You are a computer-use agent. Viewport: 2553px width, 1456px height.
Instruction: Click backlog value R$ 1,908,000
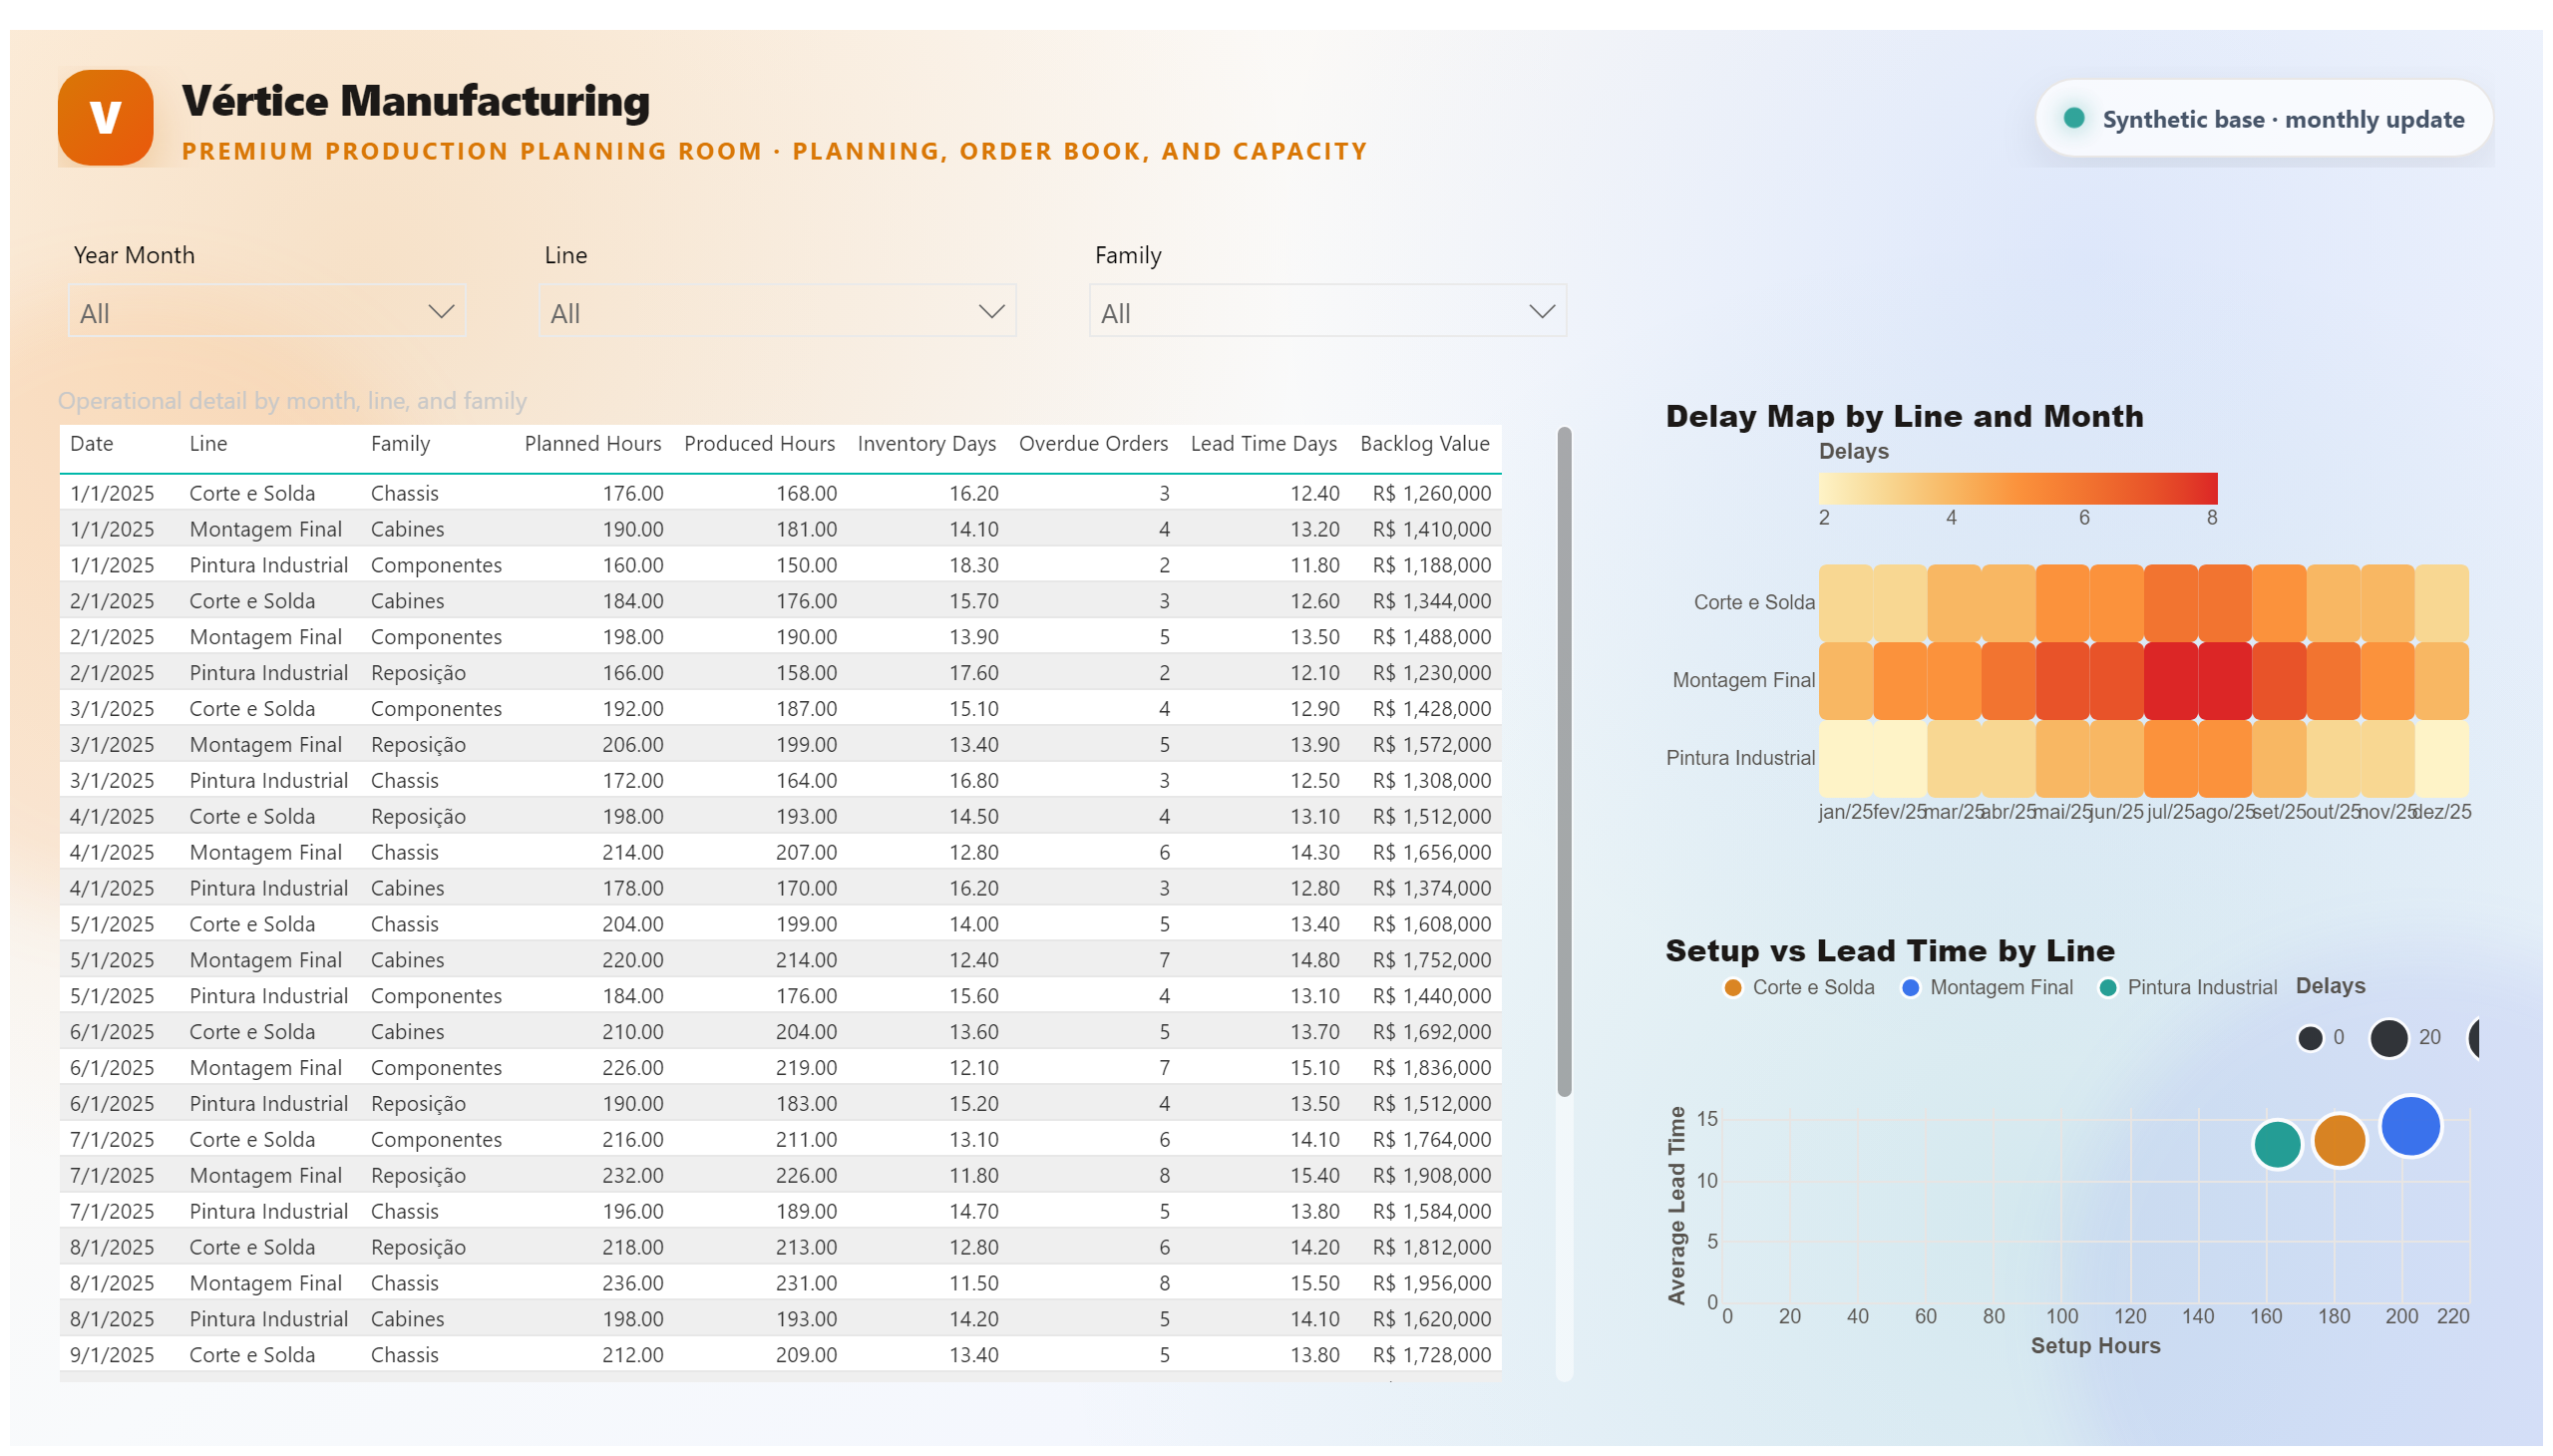[1431, 1174]
